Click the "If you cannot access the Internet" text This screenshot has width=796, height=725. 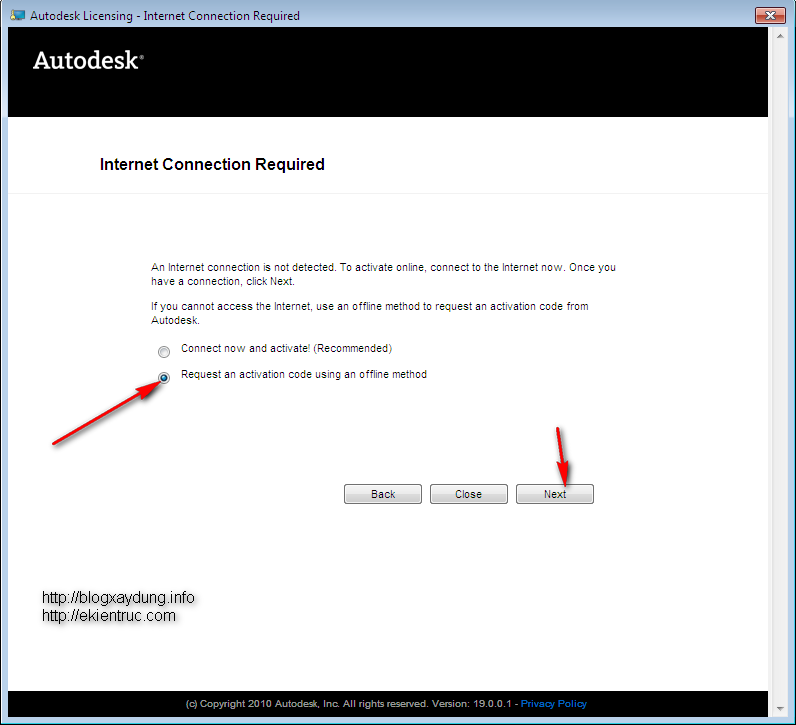(x=370, y=313)
